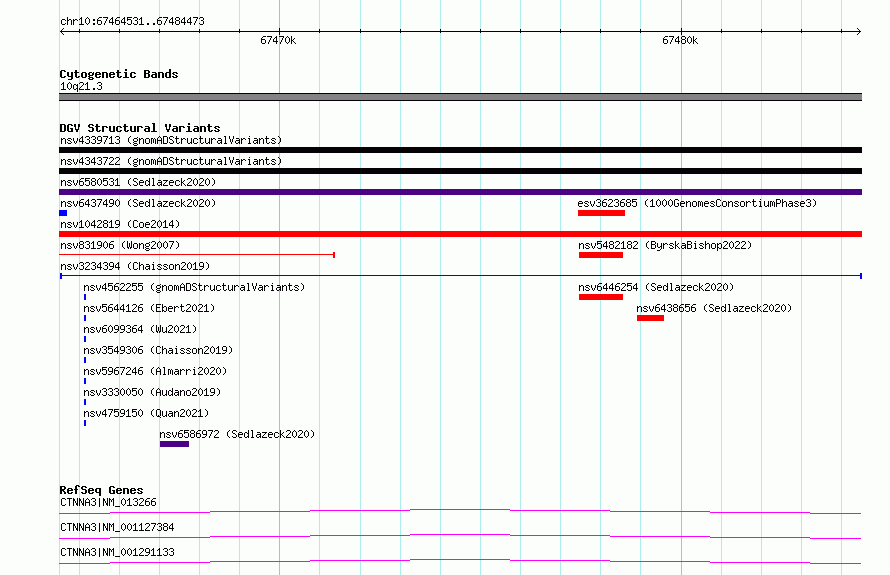Screen dimensions: 890x575
Task: Click the small blue bar under nsv6437490
Action: pyautogui.click(x=63, y=213)
